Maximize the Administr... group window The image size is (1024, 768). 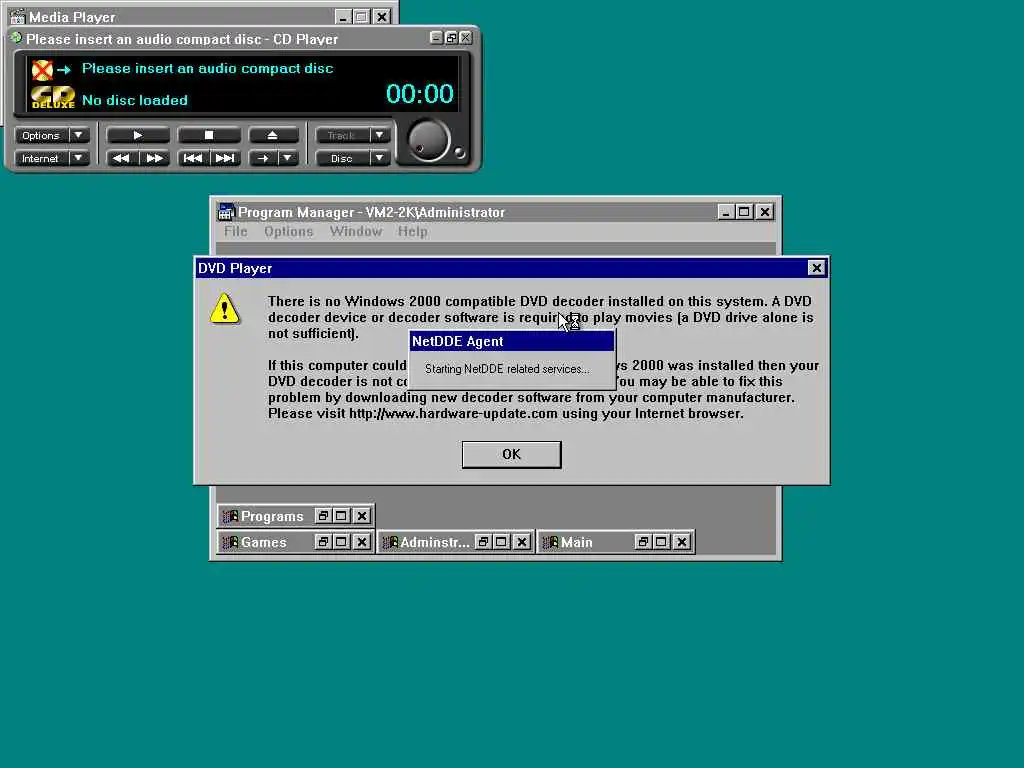click(501, 542)
